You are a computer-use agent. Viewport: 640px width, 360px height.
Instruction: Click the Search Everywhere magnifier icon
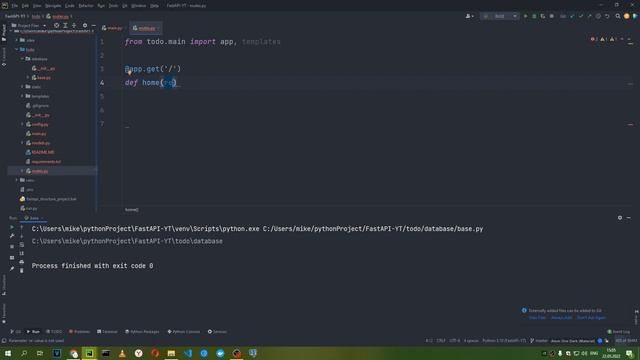tap(618, 16)
